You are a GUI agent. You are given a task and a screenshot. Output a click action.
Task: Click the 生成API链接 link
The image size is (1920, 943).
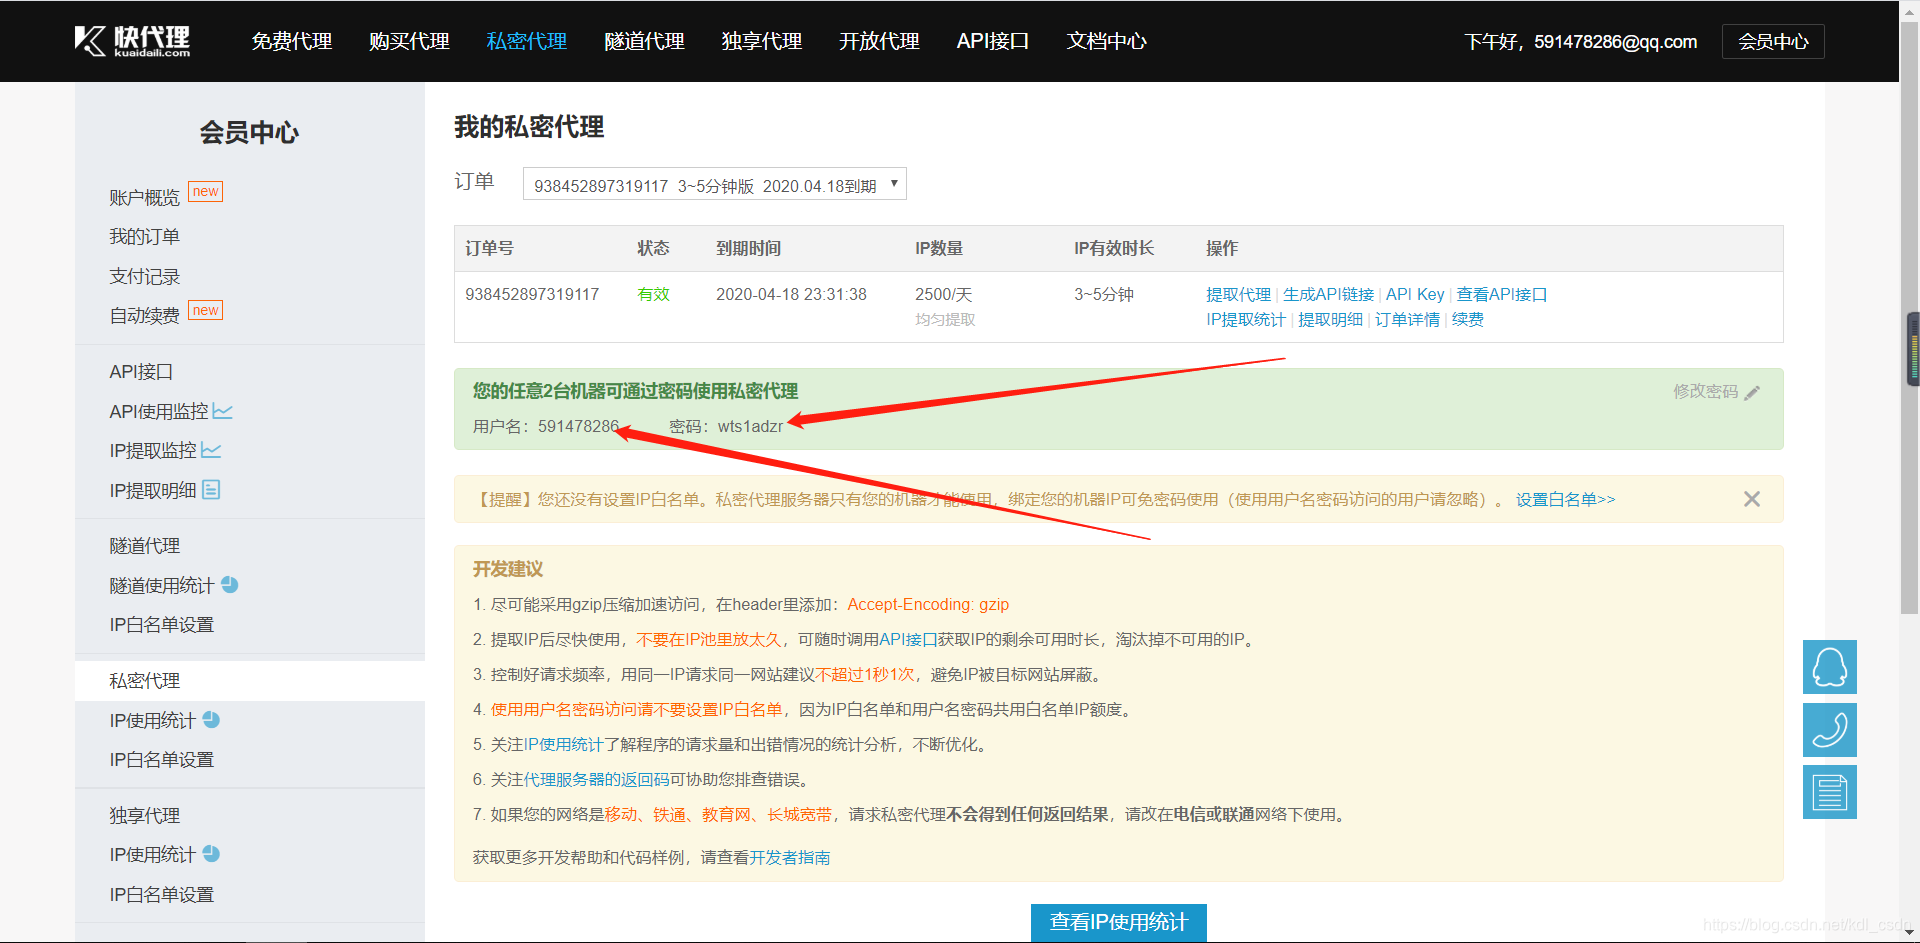1328,294
